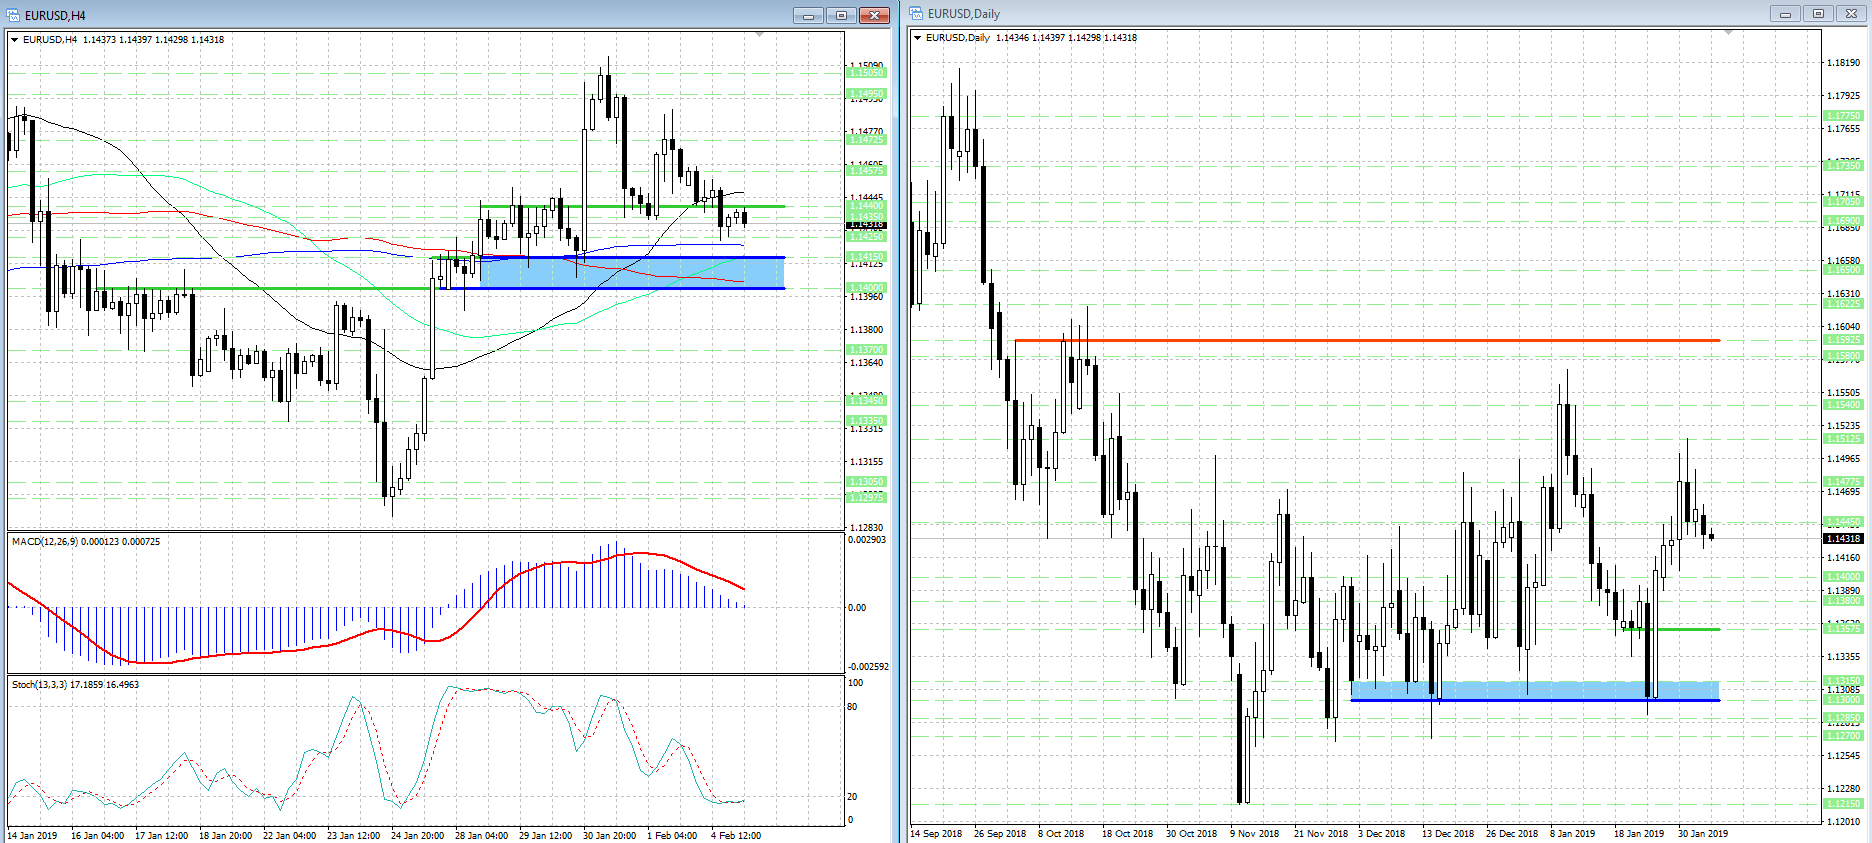Maximize the EURUSD,H4 chart window

point(841,15)
